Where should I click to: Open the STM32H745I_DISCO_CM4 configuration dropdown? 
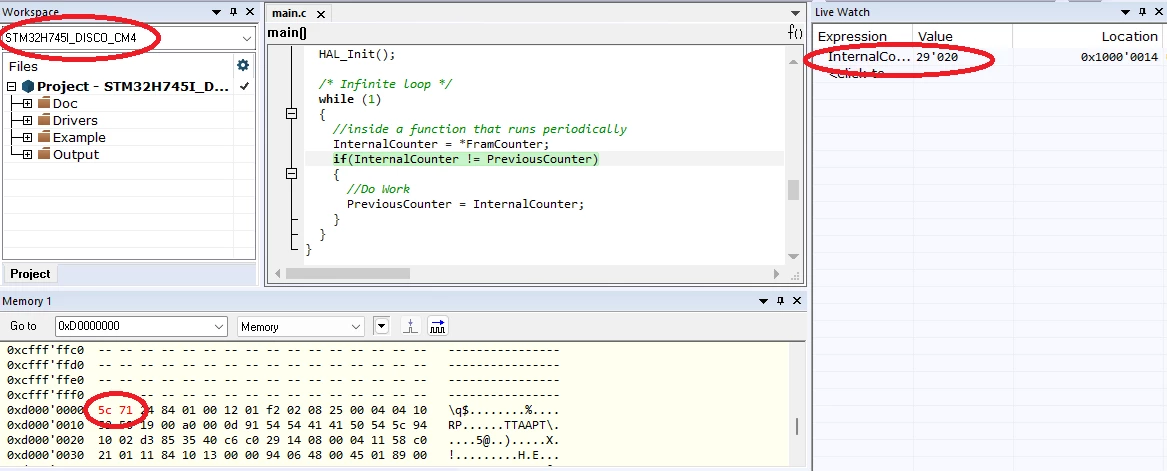pyautogui.click(x=128, y=38)
